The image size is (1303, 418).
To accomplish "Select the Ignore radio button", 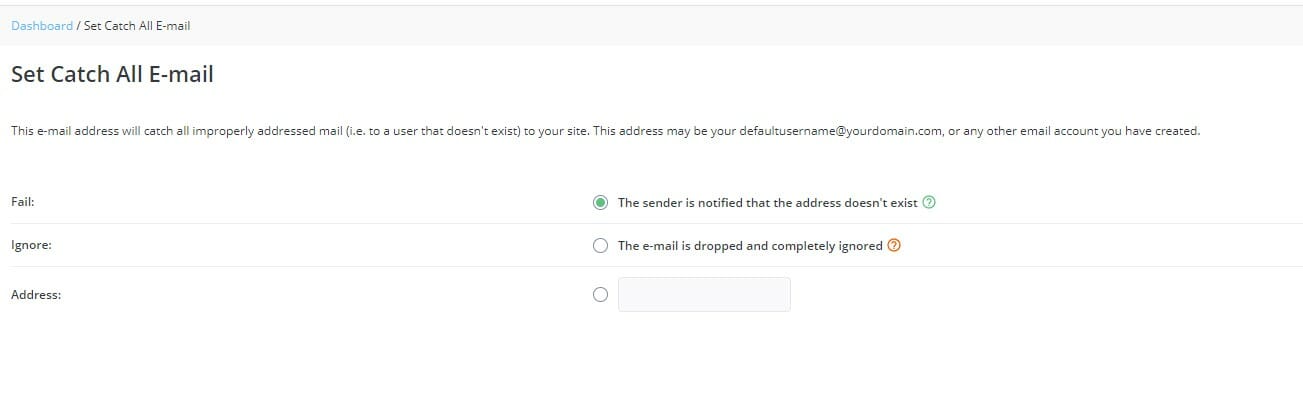I will 600,245.
